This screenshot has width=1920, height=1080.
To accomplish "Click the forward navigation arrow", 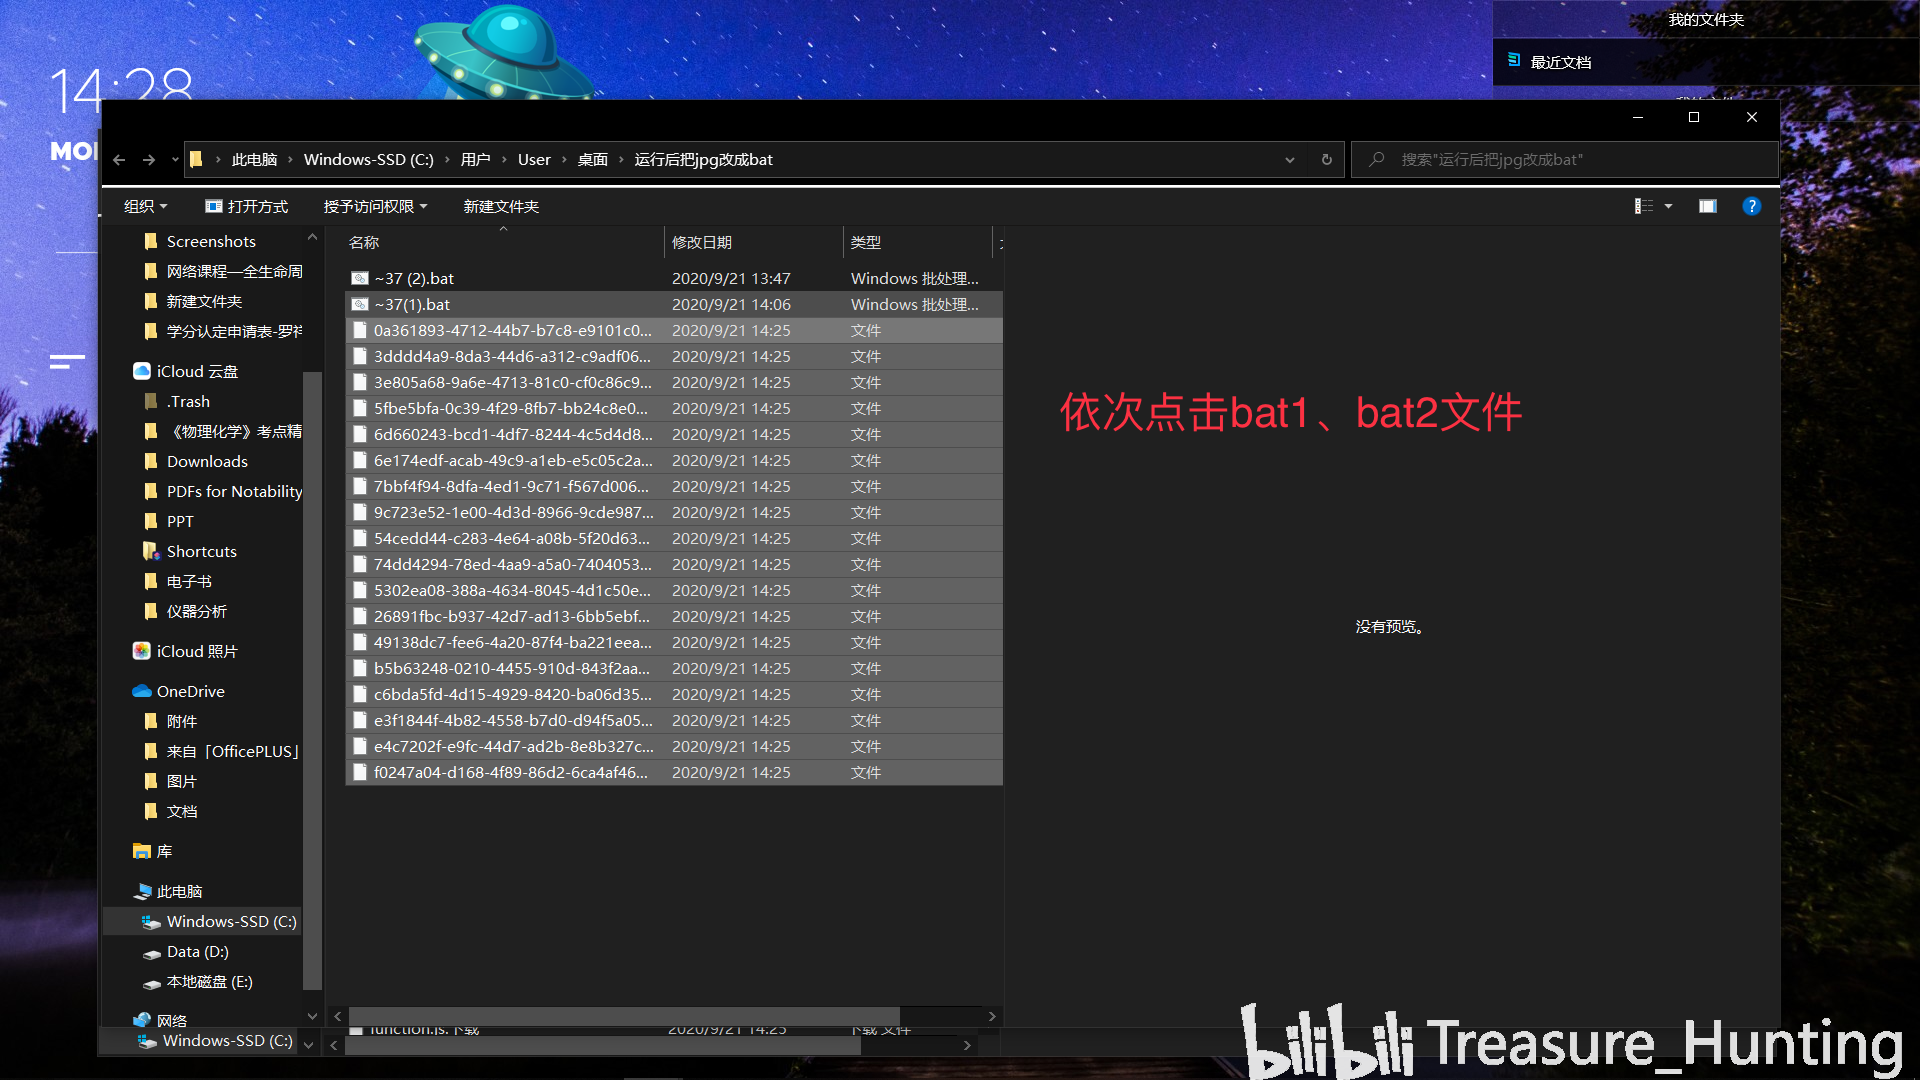I will [149, 160].
